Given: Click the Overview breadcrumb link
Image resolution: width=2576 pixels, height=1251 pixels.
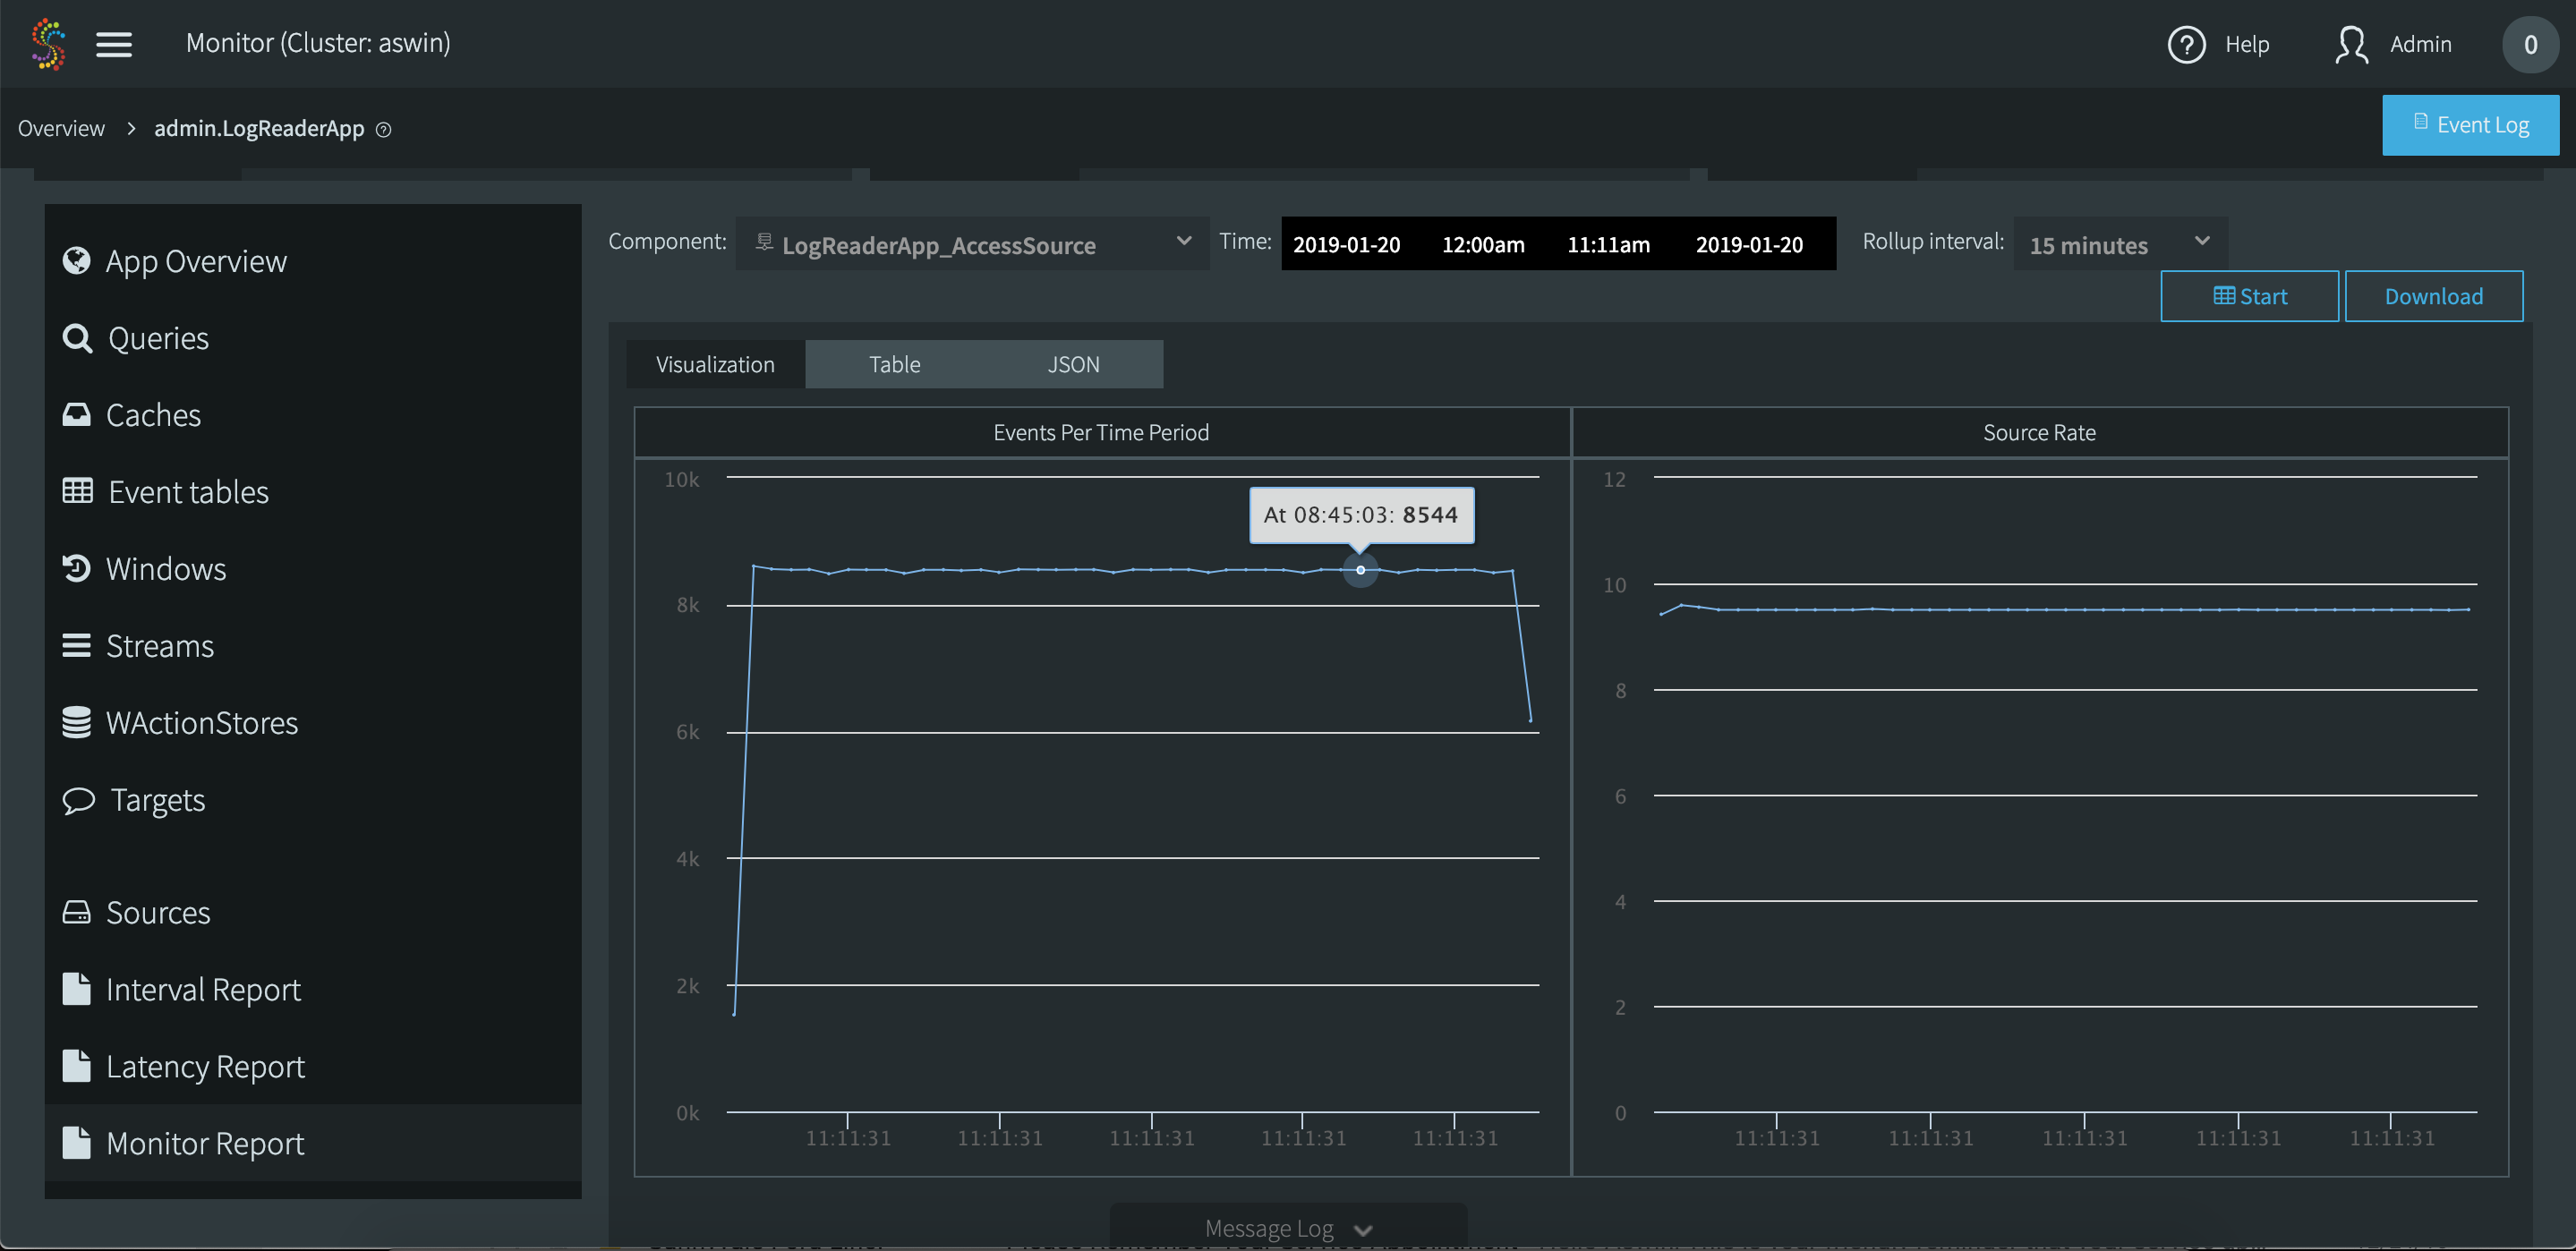Looking at the screenshot, I should [61, 129].
